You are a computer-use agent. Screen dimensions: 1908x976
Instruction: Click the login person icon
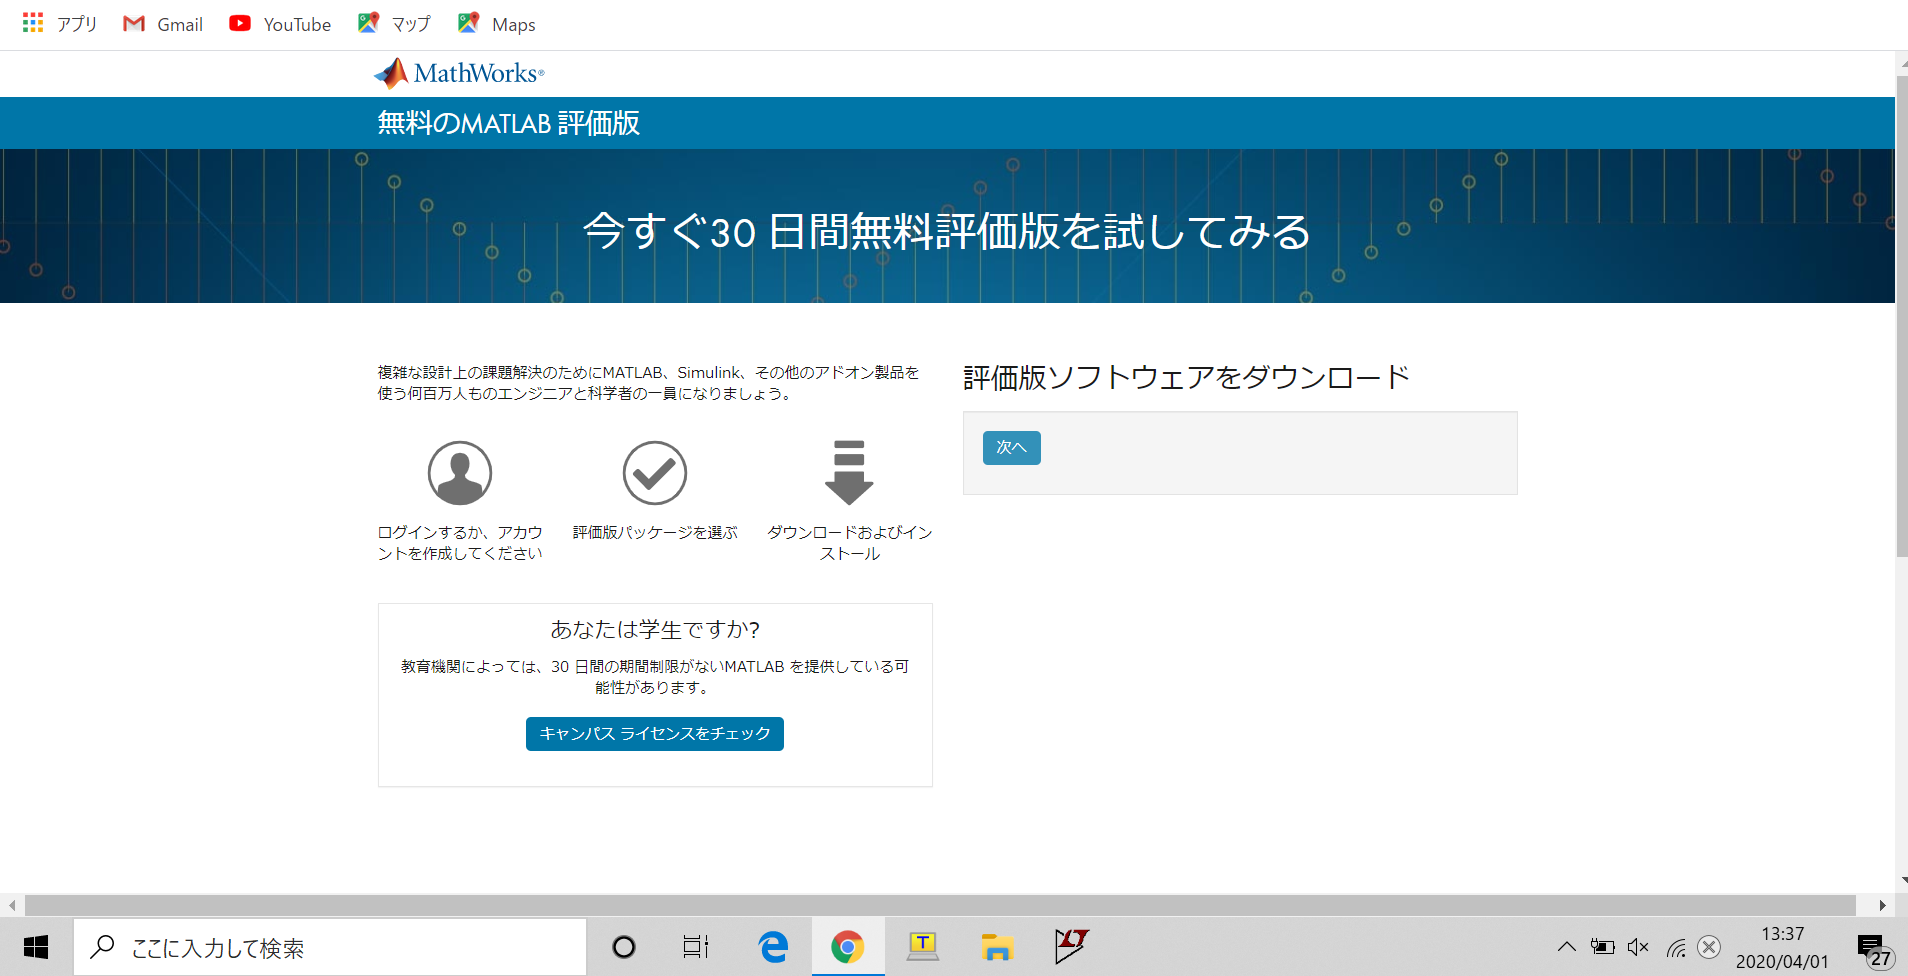pos(460,473)
